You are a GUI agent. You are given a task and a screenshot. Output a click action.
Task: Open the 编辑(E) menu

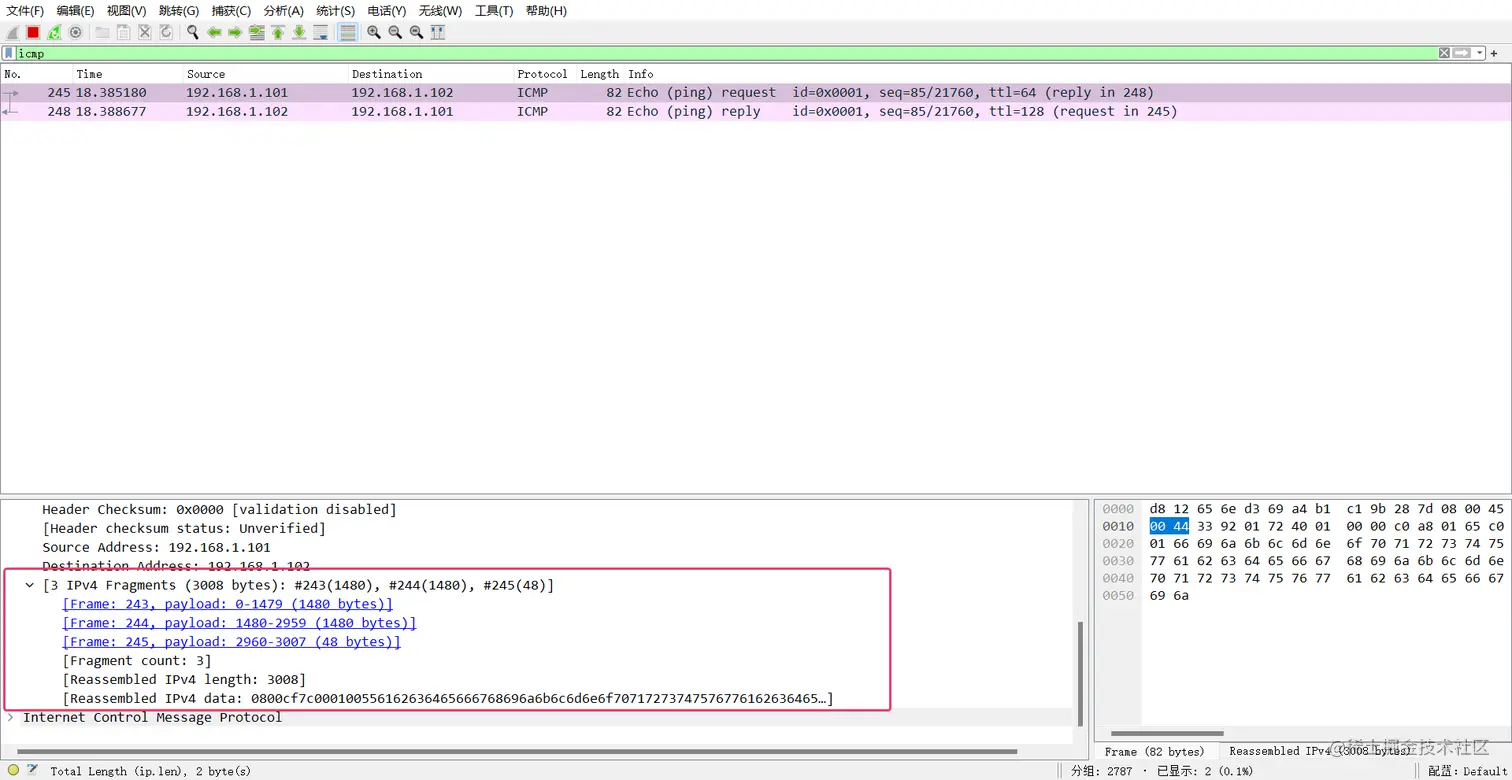pyautogui.click(x=75, y=11)
